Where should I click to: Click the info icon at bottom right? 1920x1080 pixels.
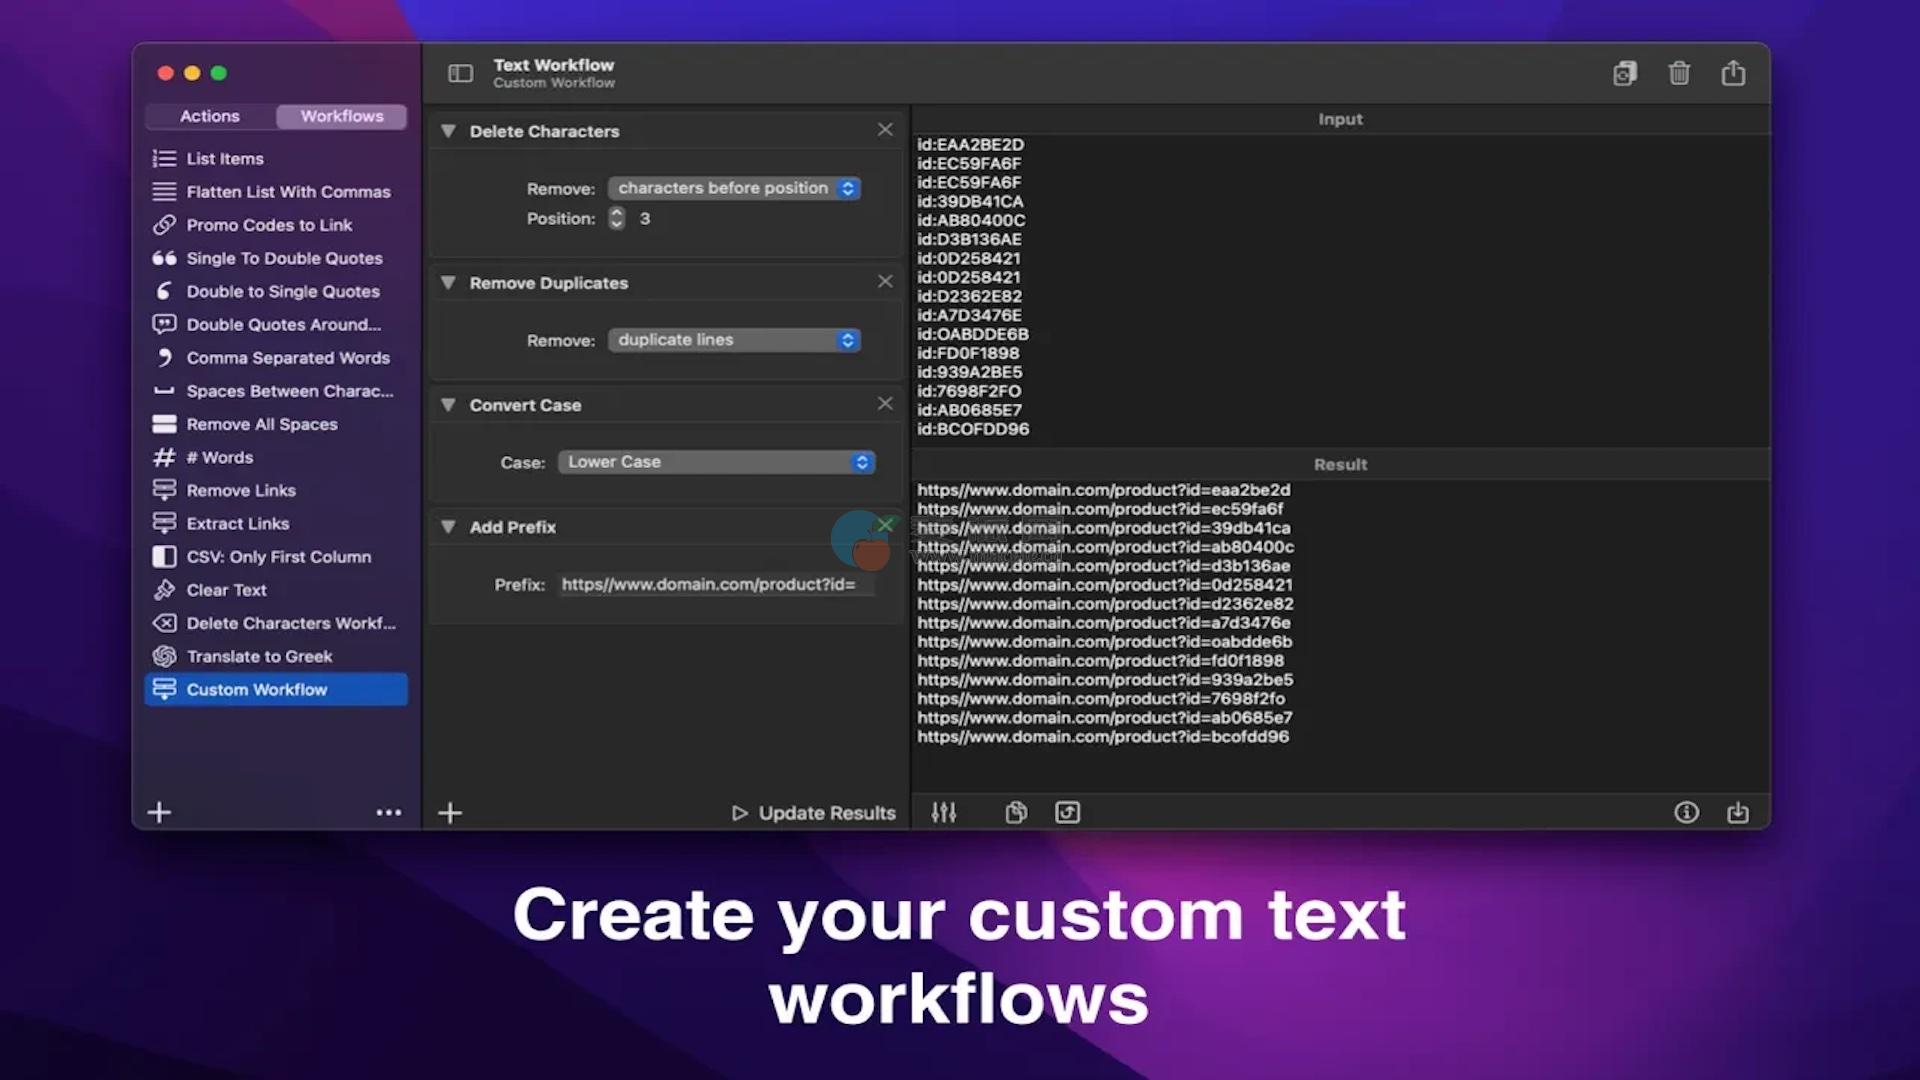(1686, 812)
